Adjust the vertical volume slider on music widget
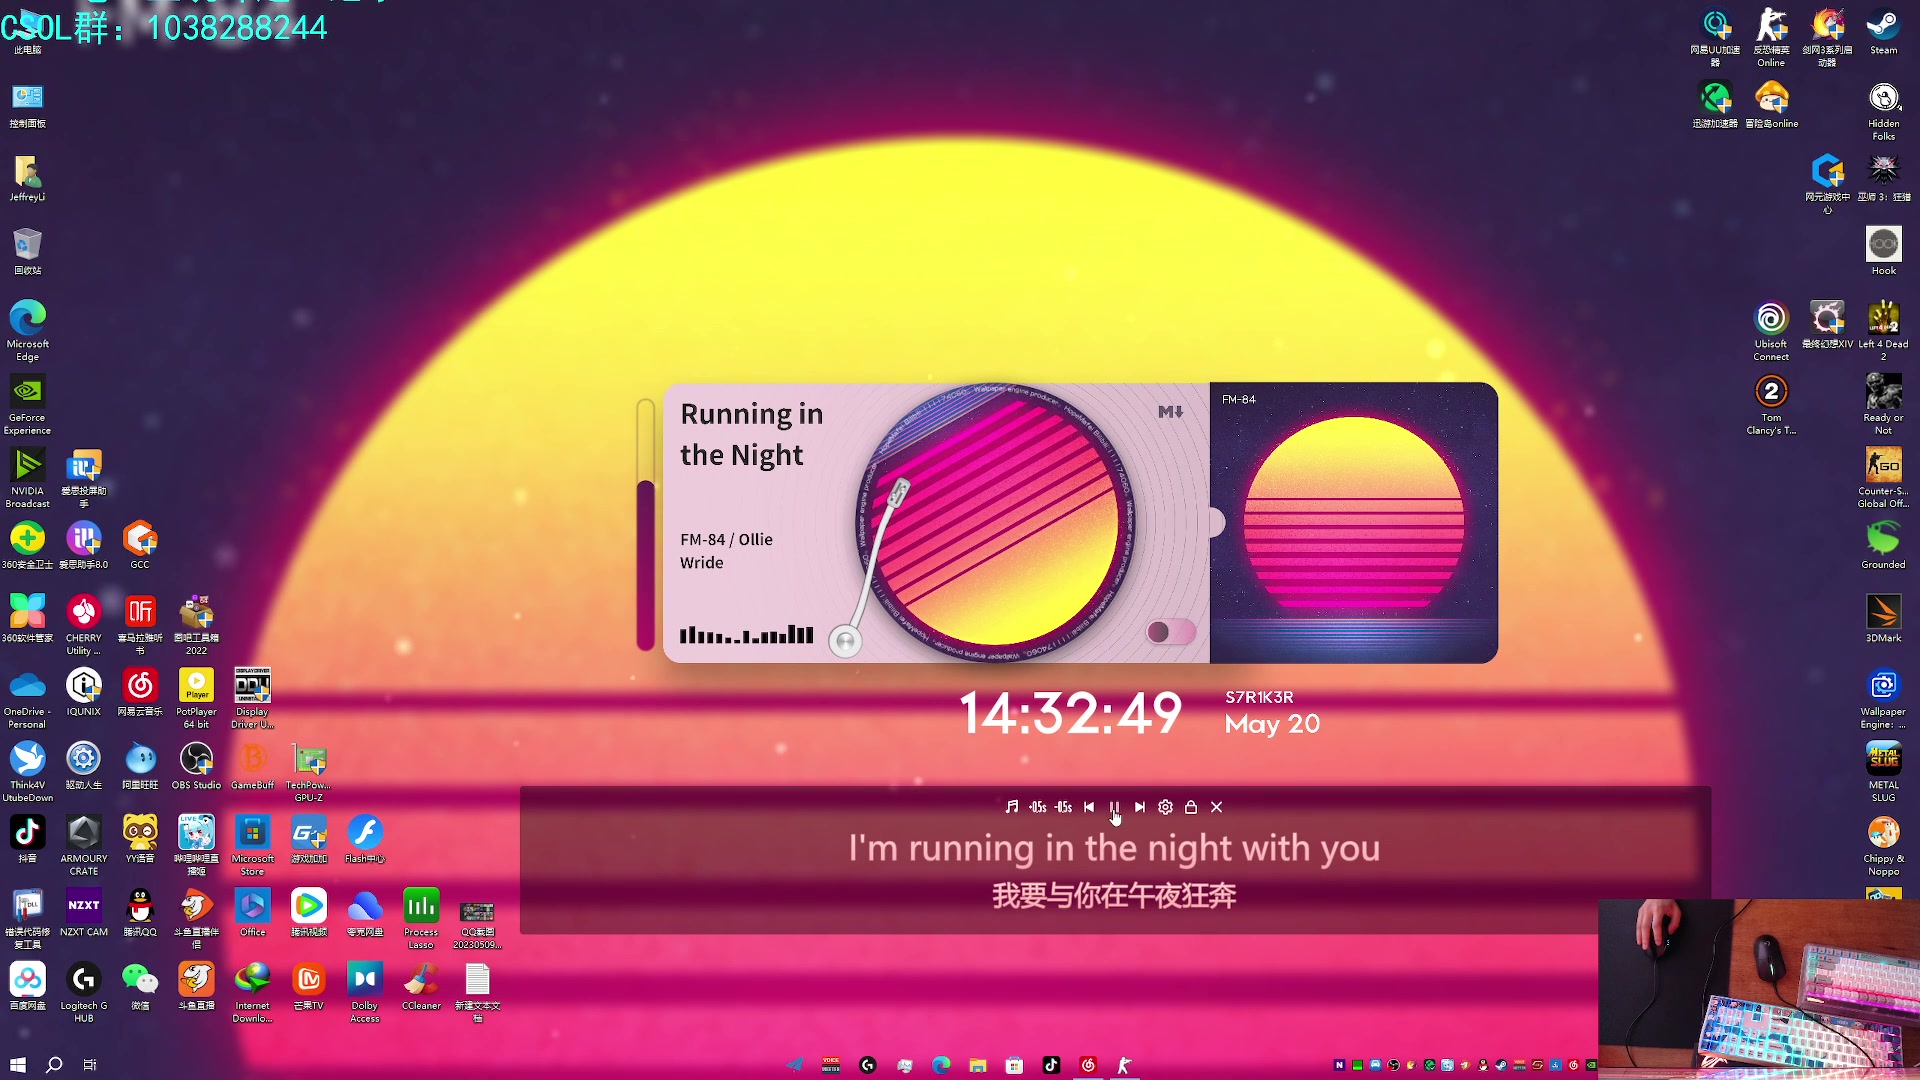 (x=646, y=525)
